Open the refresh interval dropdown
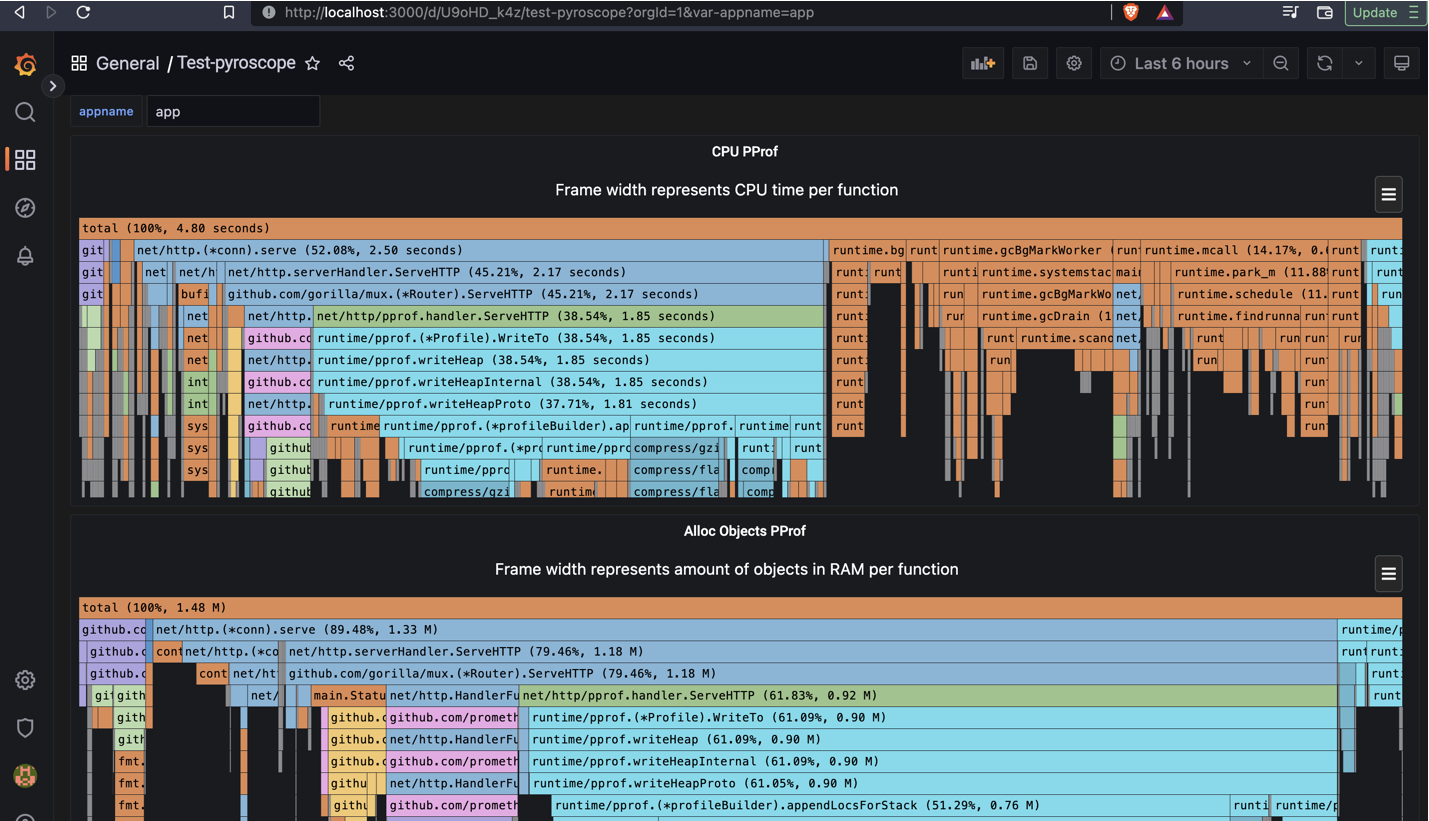This screenshot has height=821, width=1429. tap(1359, 63)
